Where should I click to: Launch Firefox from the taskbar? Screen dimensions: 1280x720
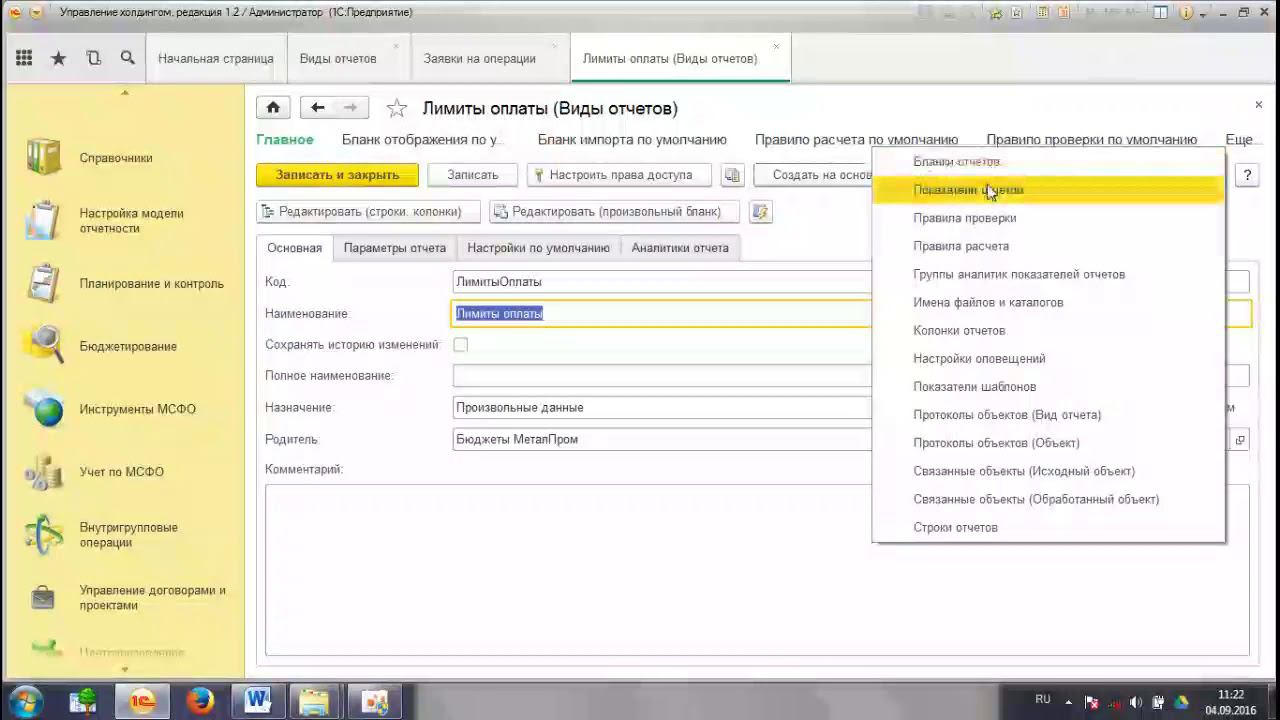coord(200,701)
